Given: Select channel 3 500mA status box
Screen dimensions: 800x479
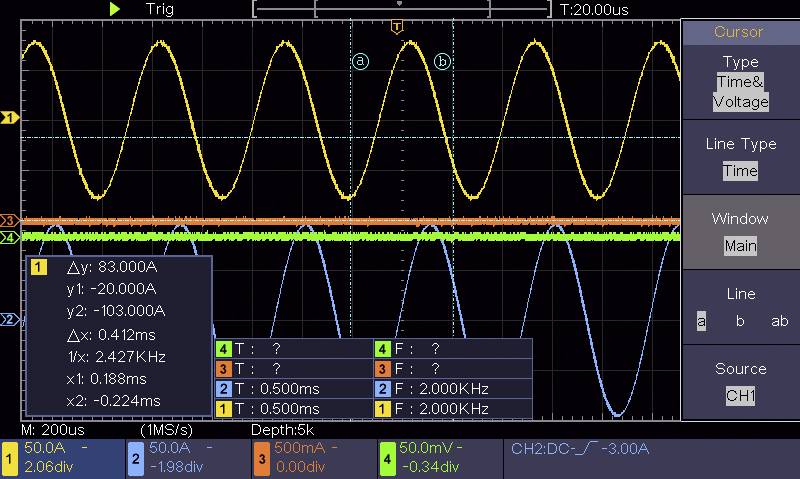Looking at the screenshot, I should click(311, 457).
